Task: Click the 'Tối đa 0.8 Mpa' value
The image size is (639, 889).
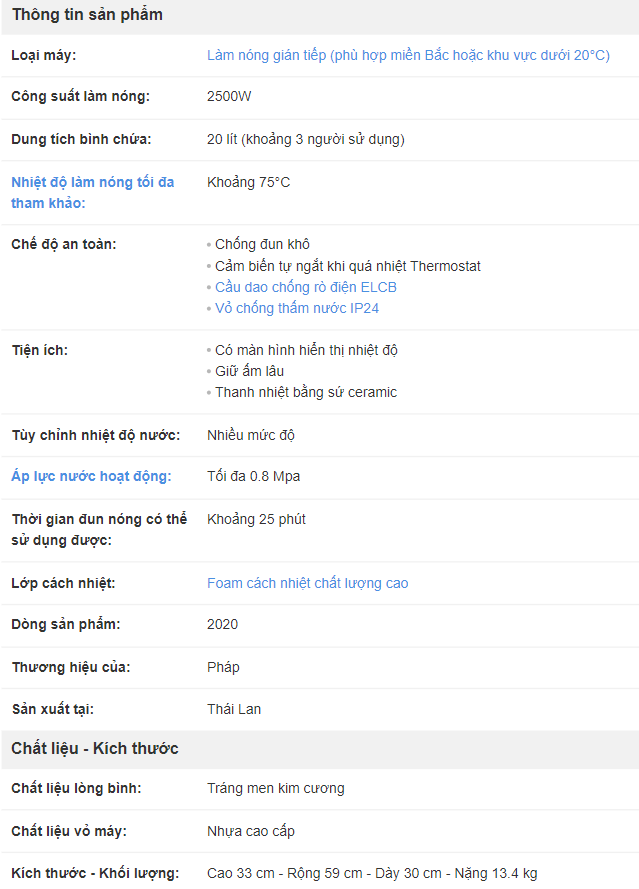Action: pos(253,476)
